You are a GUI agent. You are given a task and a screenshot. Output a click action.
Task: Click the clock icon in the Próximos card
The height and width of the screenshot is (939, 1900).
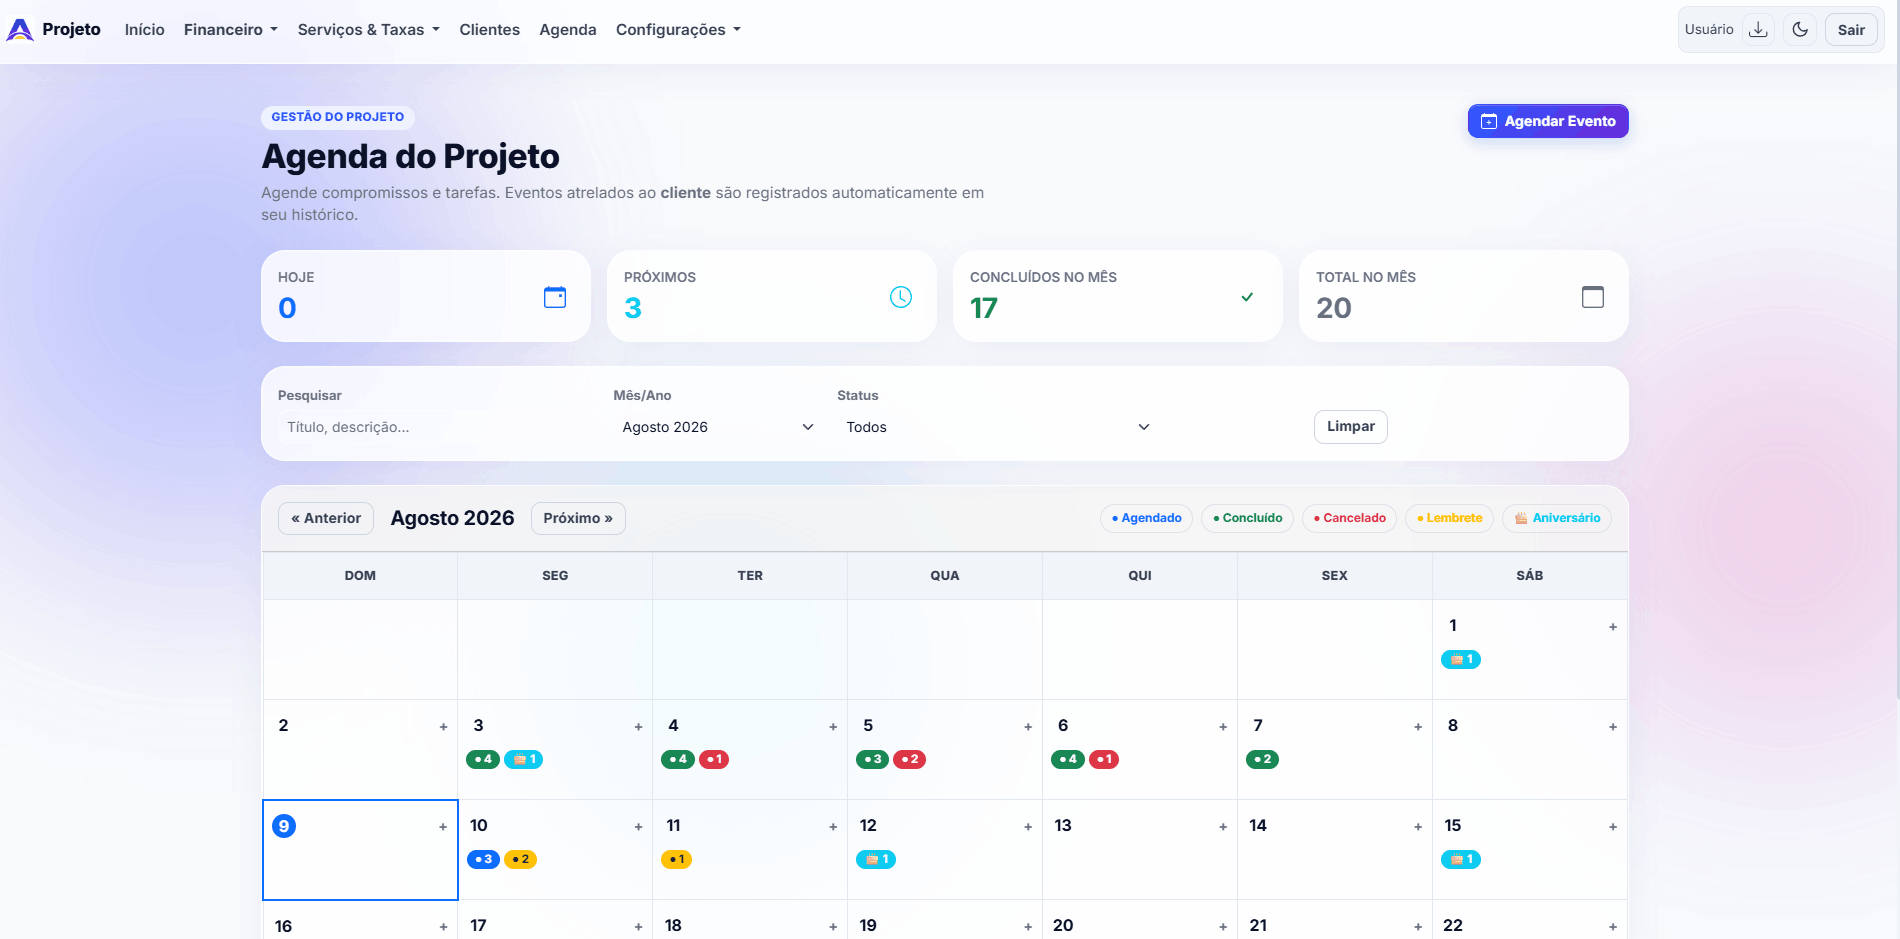[x=901, y=297]
